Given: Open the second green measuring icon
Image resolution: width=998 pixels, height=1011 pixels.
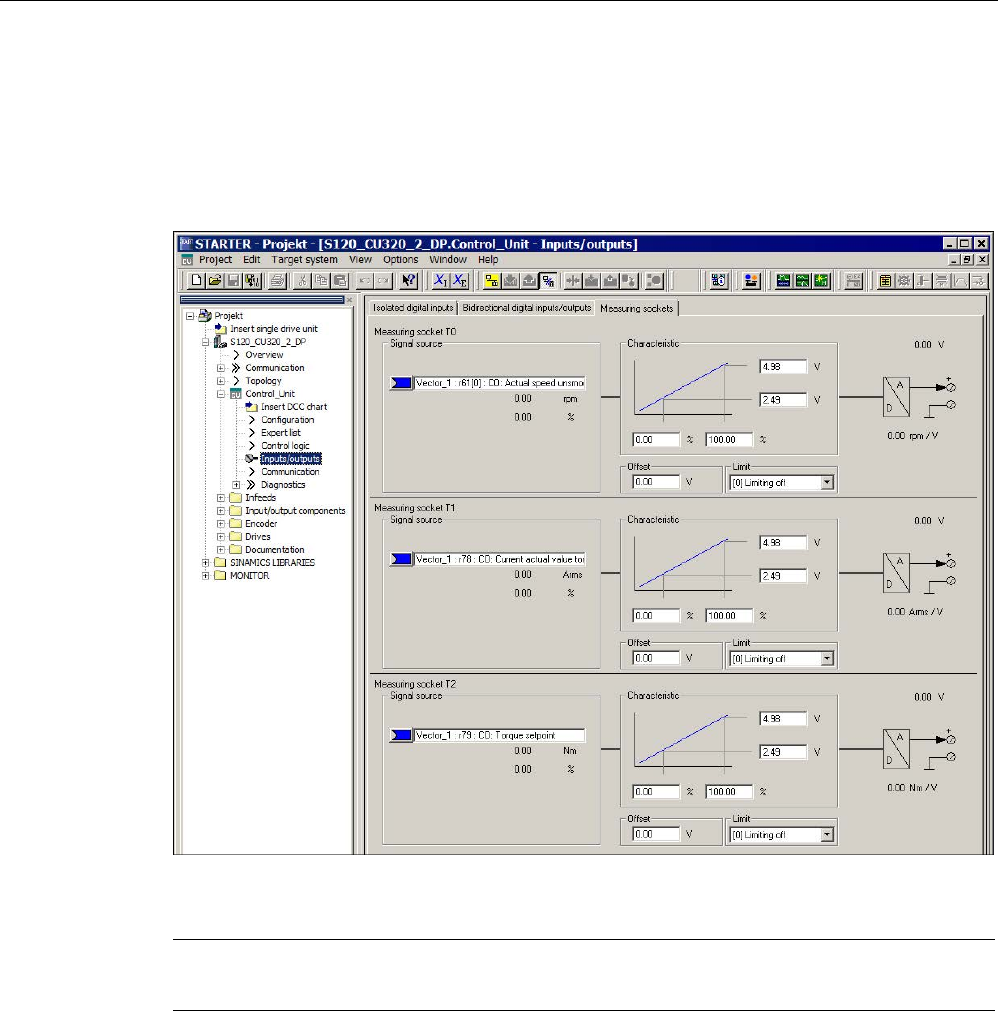Looking at the screenshot, I should 802,280.
